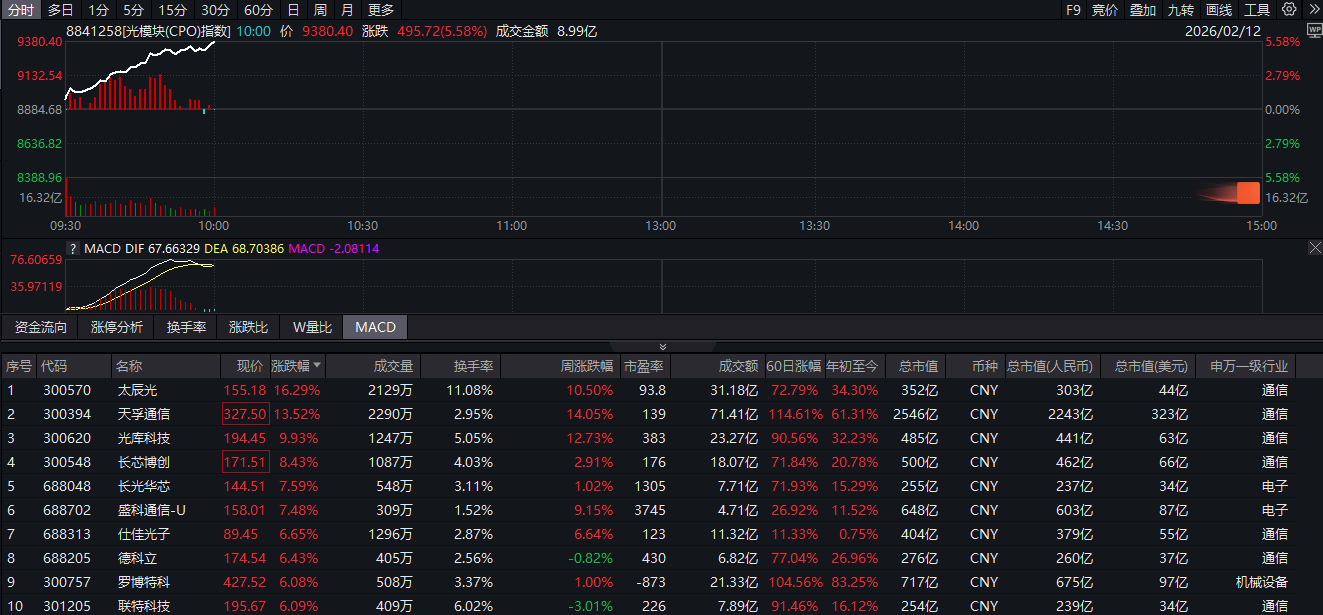Close the MACD indicator panel
This screenshot has width=1323, height=615.
tap(1314, 247)
